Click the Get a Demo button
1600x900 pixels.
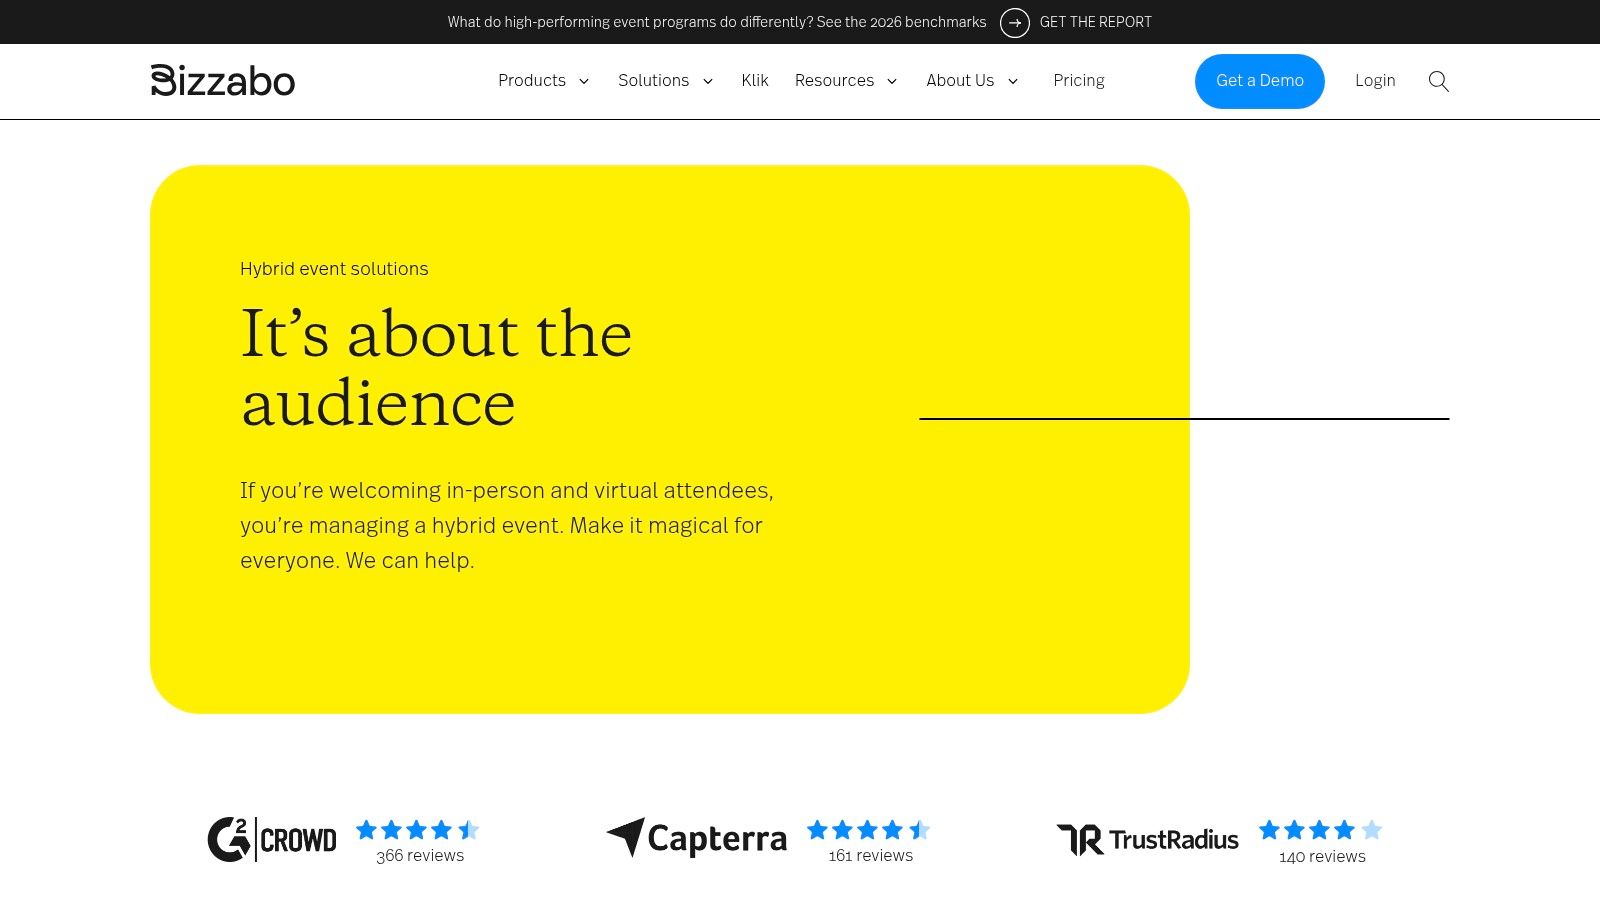(x=1260, y=81)
